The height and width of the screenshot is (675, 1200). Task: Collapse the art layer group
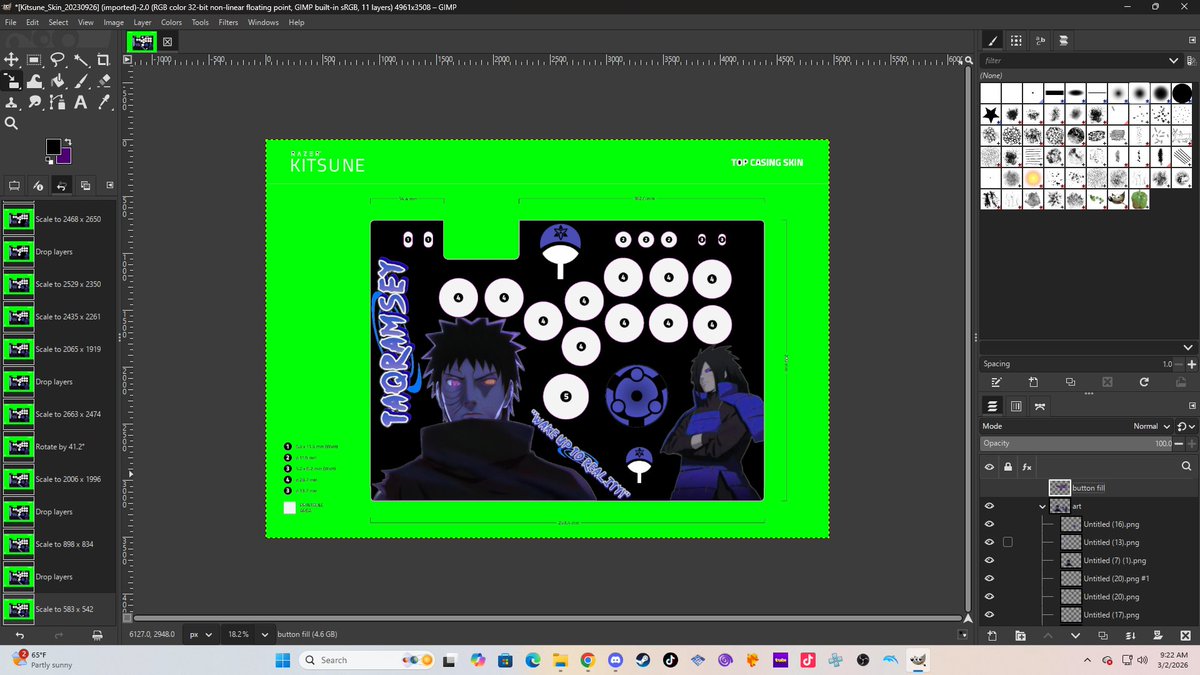pos(1042,506)
